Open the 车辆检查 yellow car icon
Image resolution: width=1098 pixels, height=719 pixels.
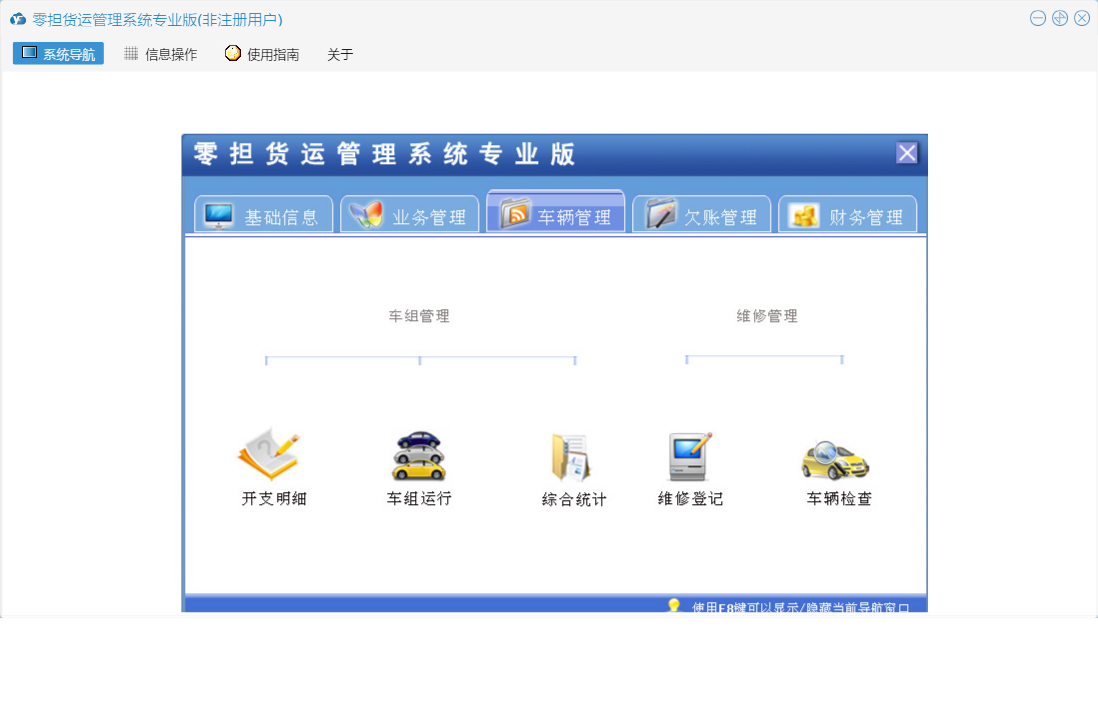pos(835,460)
